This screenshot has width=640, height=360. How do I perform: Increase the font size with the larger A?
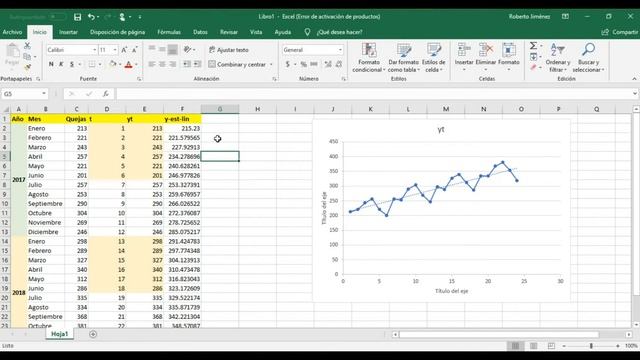(124, 50)
